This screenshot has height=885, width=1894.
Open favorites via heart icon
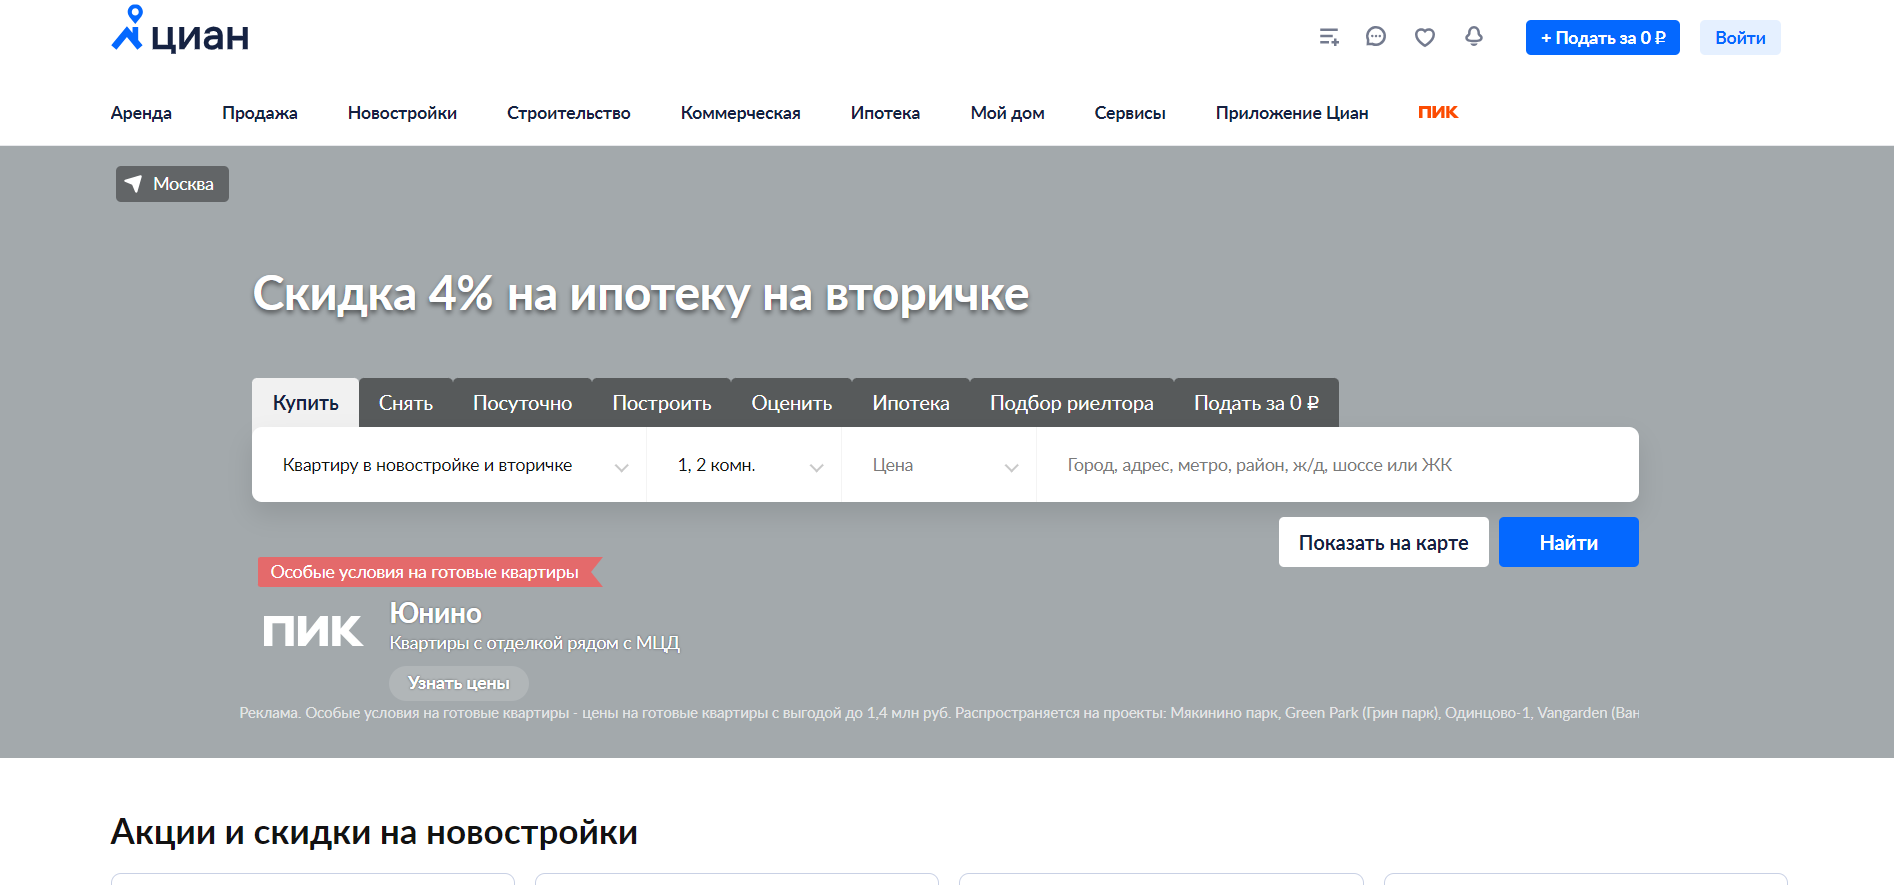1425,37
